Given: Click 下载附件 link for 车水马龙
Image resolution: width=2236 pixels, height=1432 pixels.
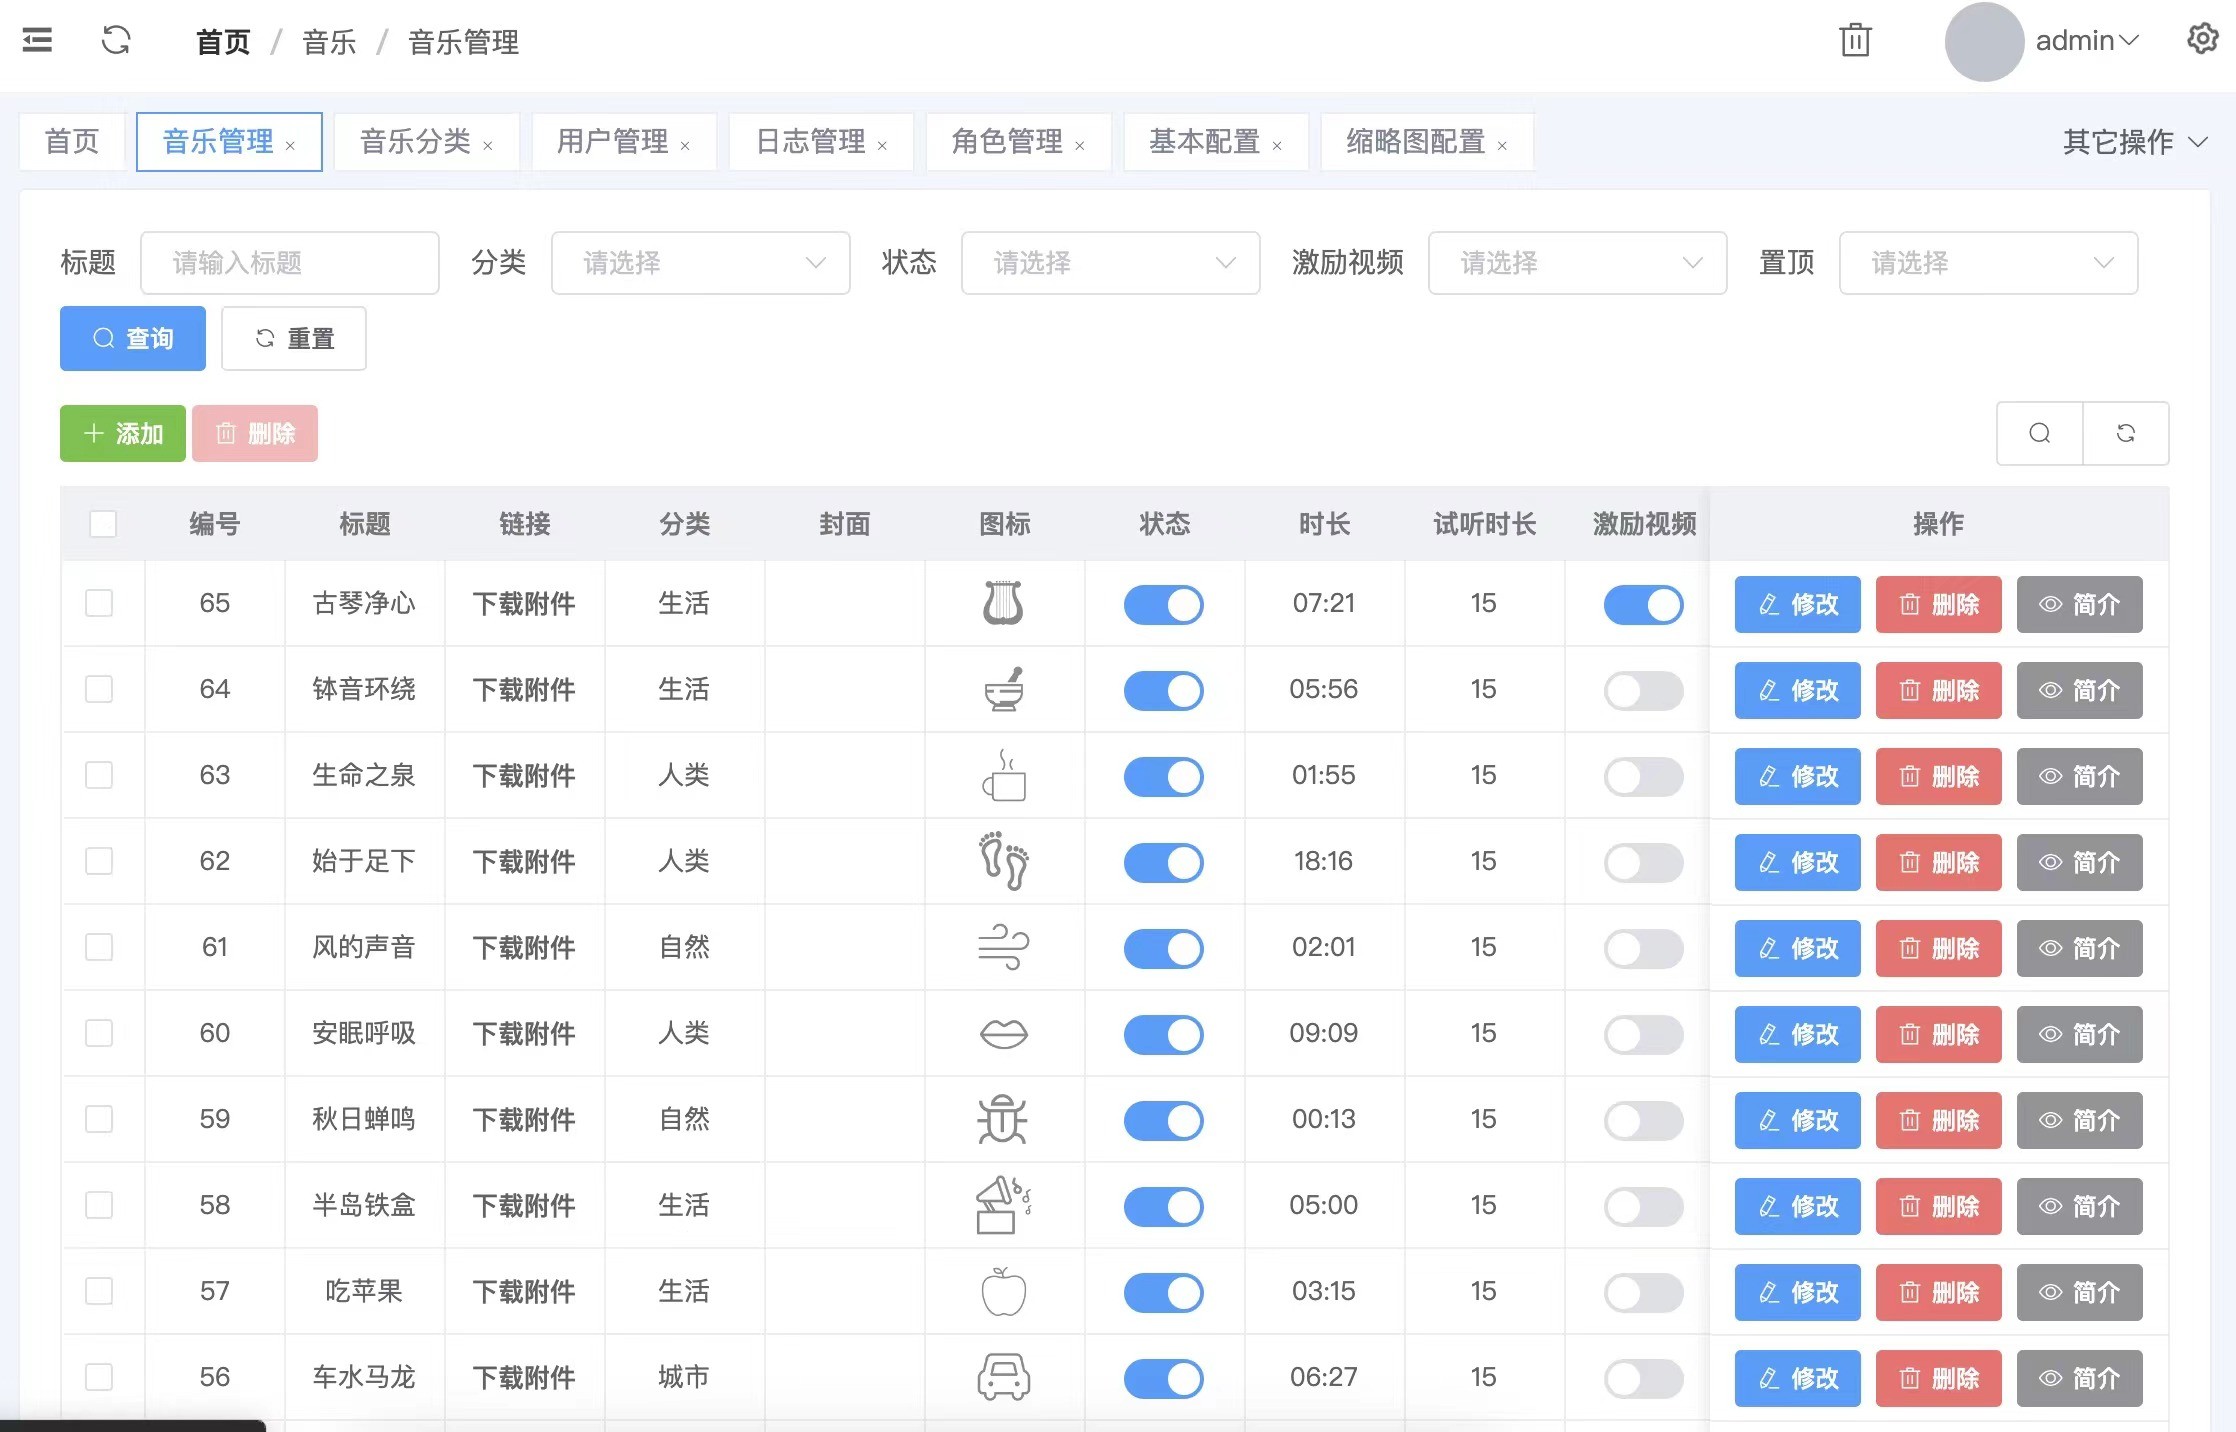Looking at the screenshot, I should (524, 1377).
